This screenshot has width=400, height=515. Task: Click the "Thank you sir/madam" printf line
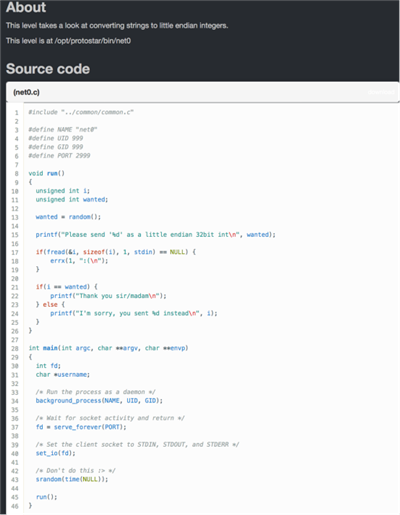108,296
